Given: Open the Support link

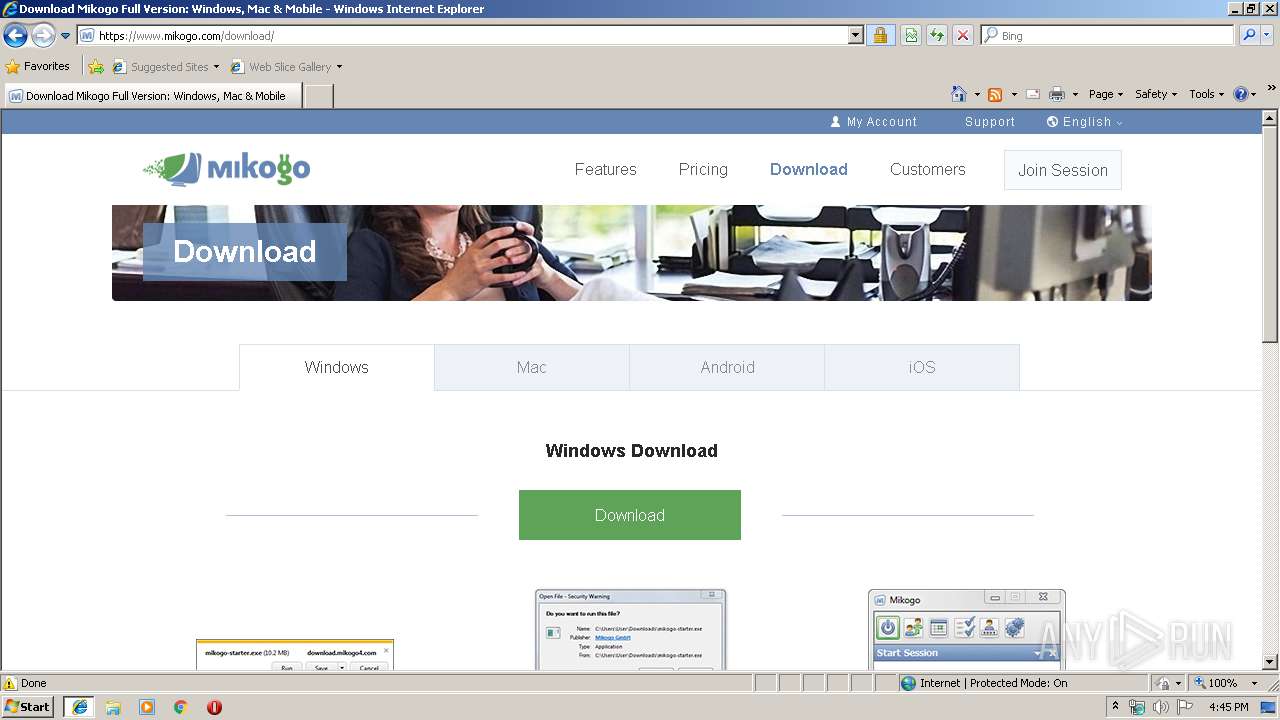Looking at the screenshot, I should click(990, 122).
